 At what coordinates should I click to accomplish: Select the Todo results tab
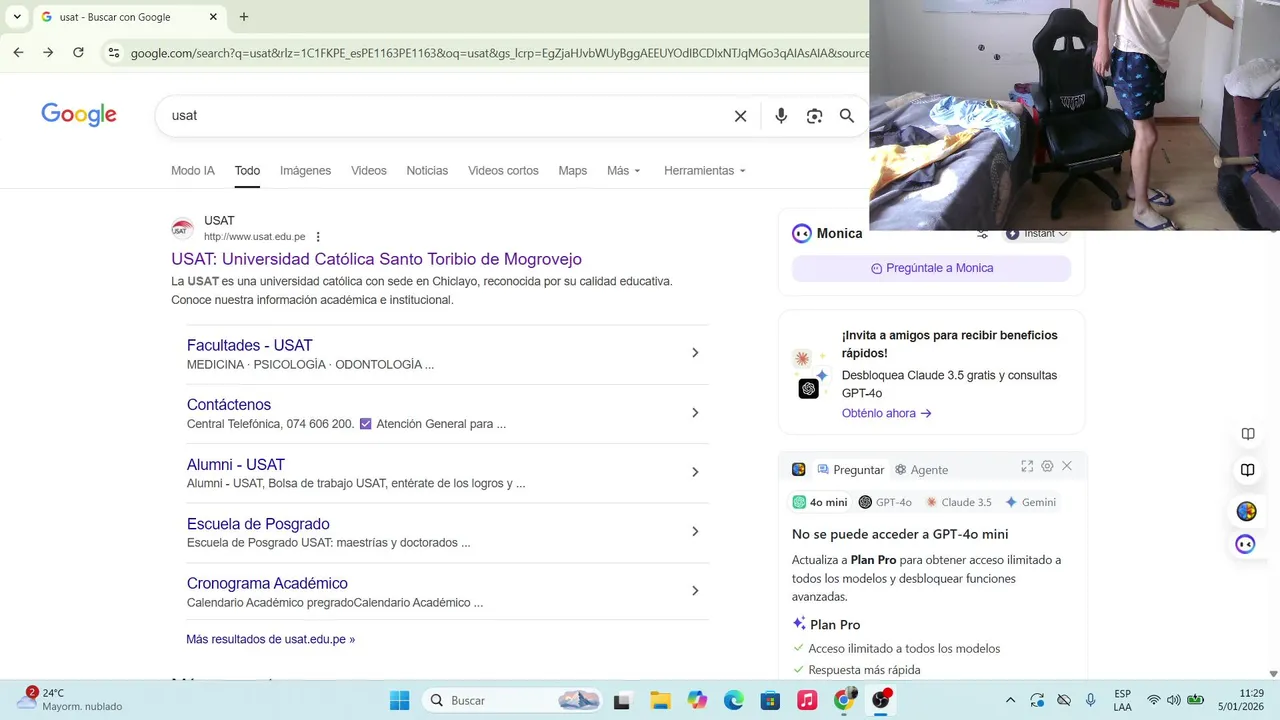pyautogui.click(x=247, y=171)
